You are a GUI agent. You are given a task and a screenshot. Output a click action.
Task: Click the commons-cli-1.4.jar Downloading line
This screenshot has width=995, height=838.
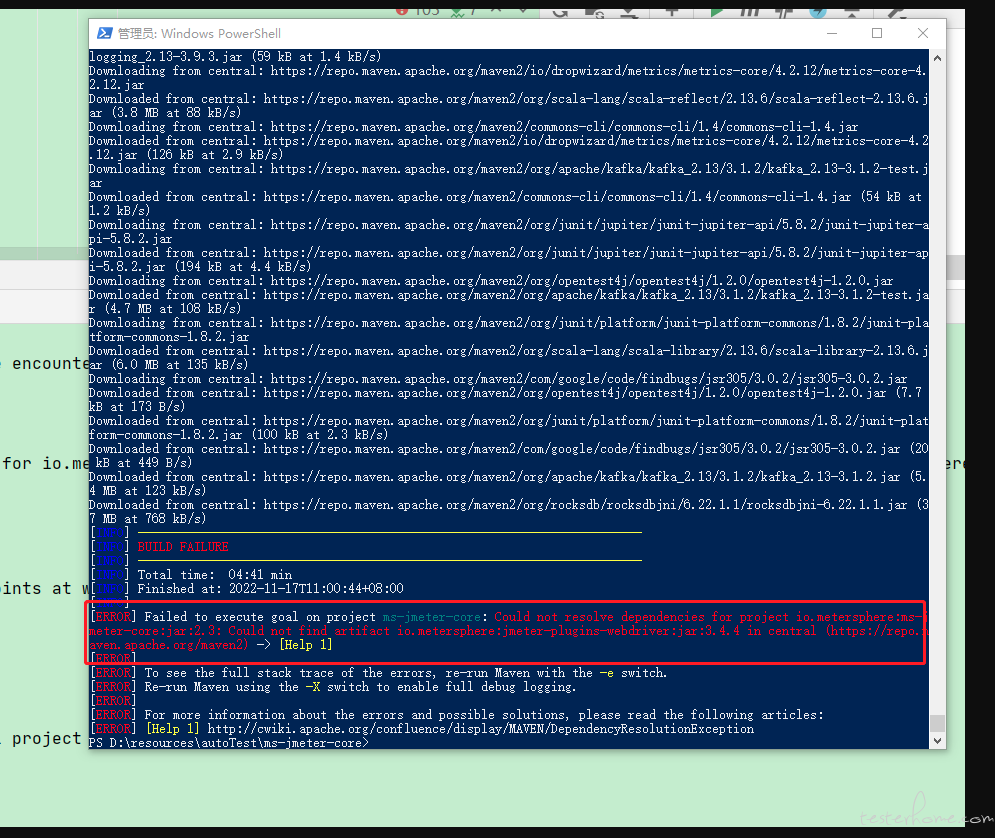tap(473, 127)
